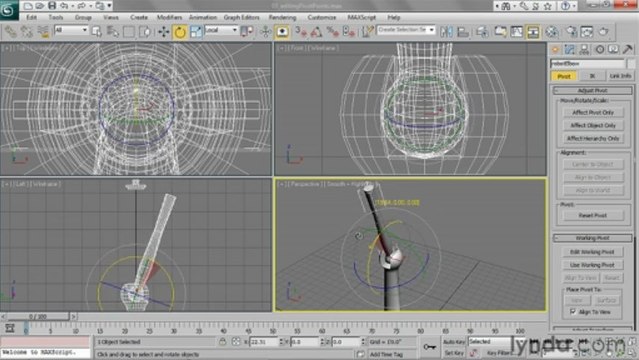Open the Render Setup icon
This screenshot has width=639, height=360.
tap(571, 31)
